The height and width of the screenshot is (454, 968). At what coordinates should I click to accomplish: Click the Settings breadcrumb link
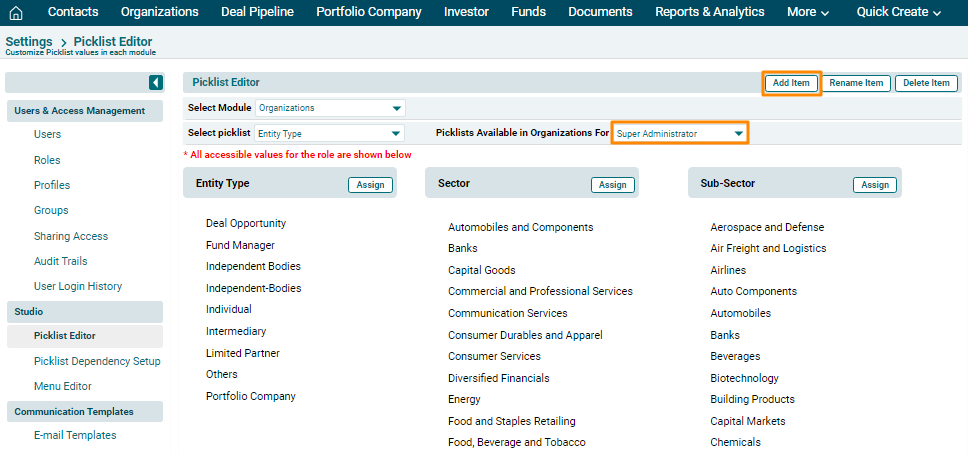click(29, 42)
